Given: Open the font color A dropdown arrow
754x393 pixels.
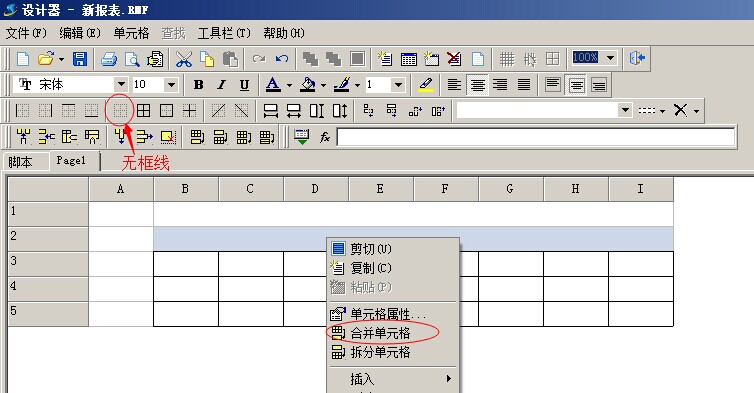Looking at the screenshot, I should (289, 86).
